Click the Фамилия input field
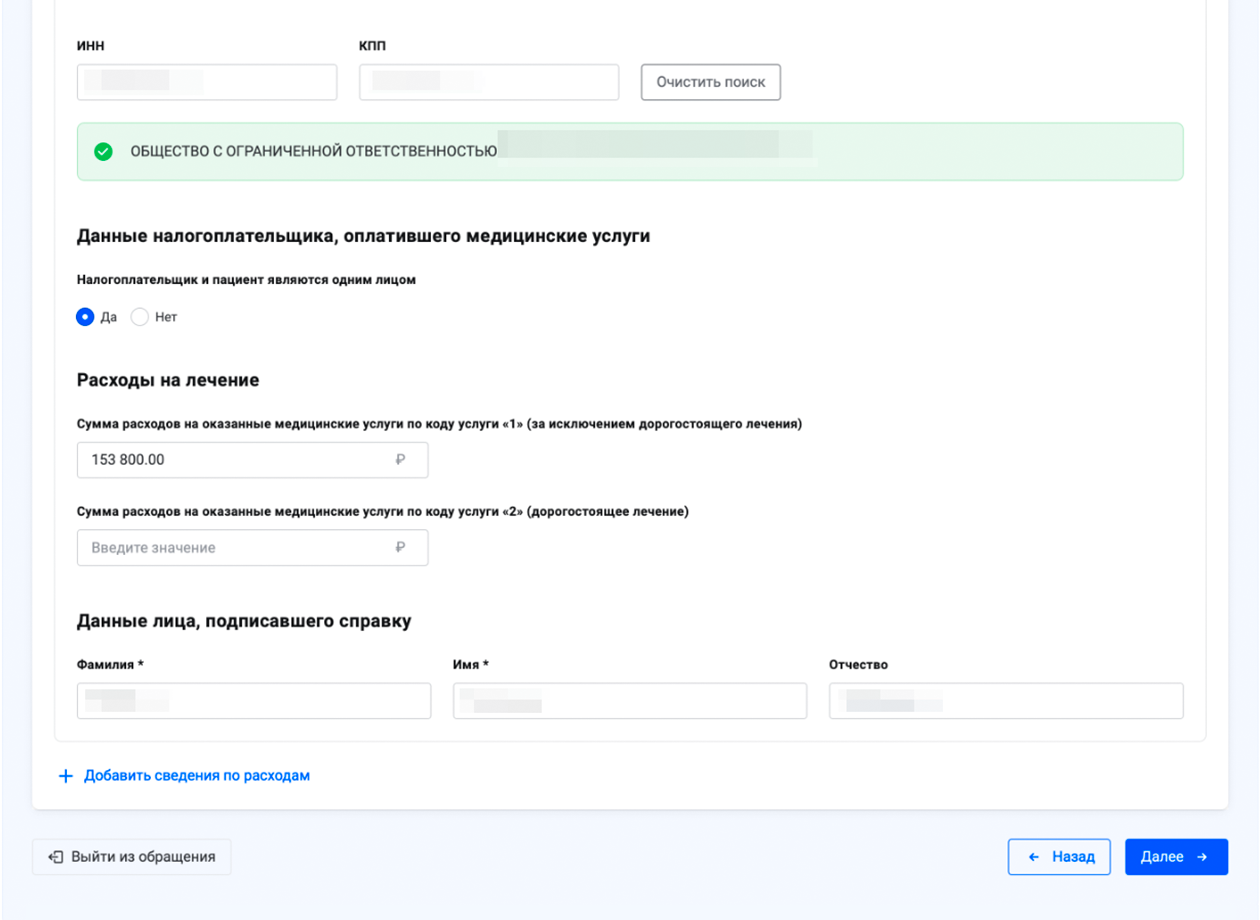Image resolution: width=1260 pixels, height=920 pixels. click(254, 701)
